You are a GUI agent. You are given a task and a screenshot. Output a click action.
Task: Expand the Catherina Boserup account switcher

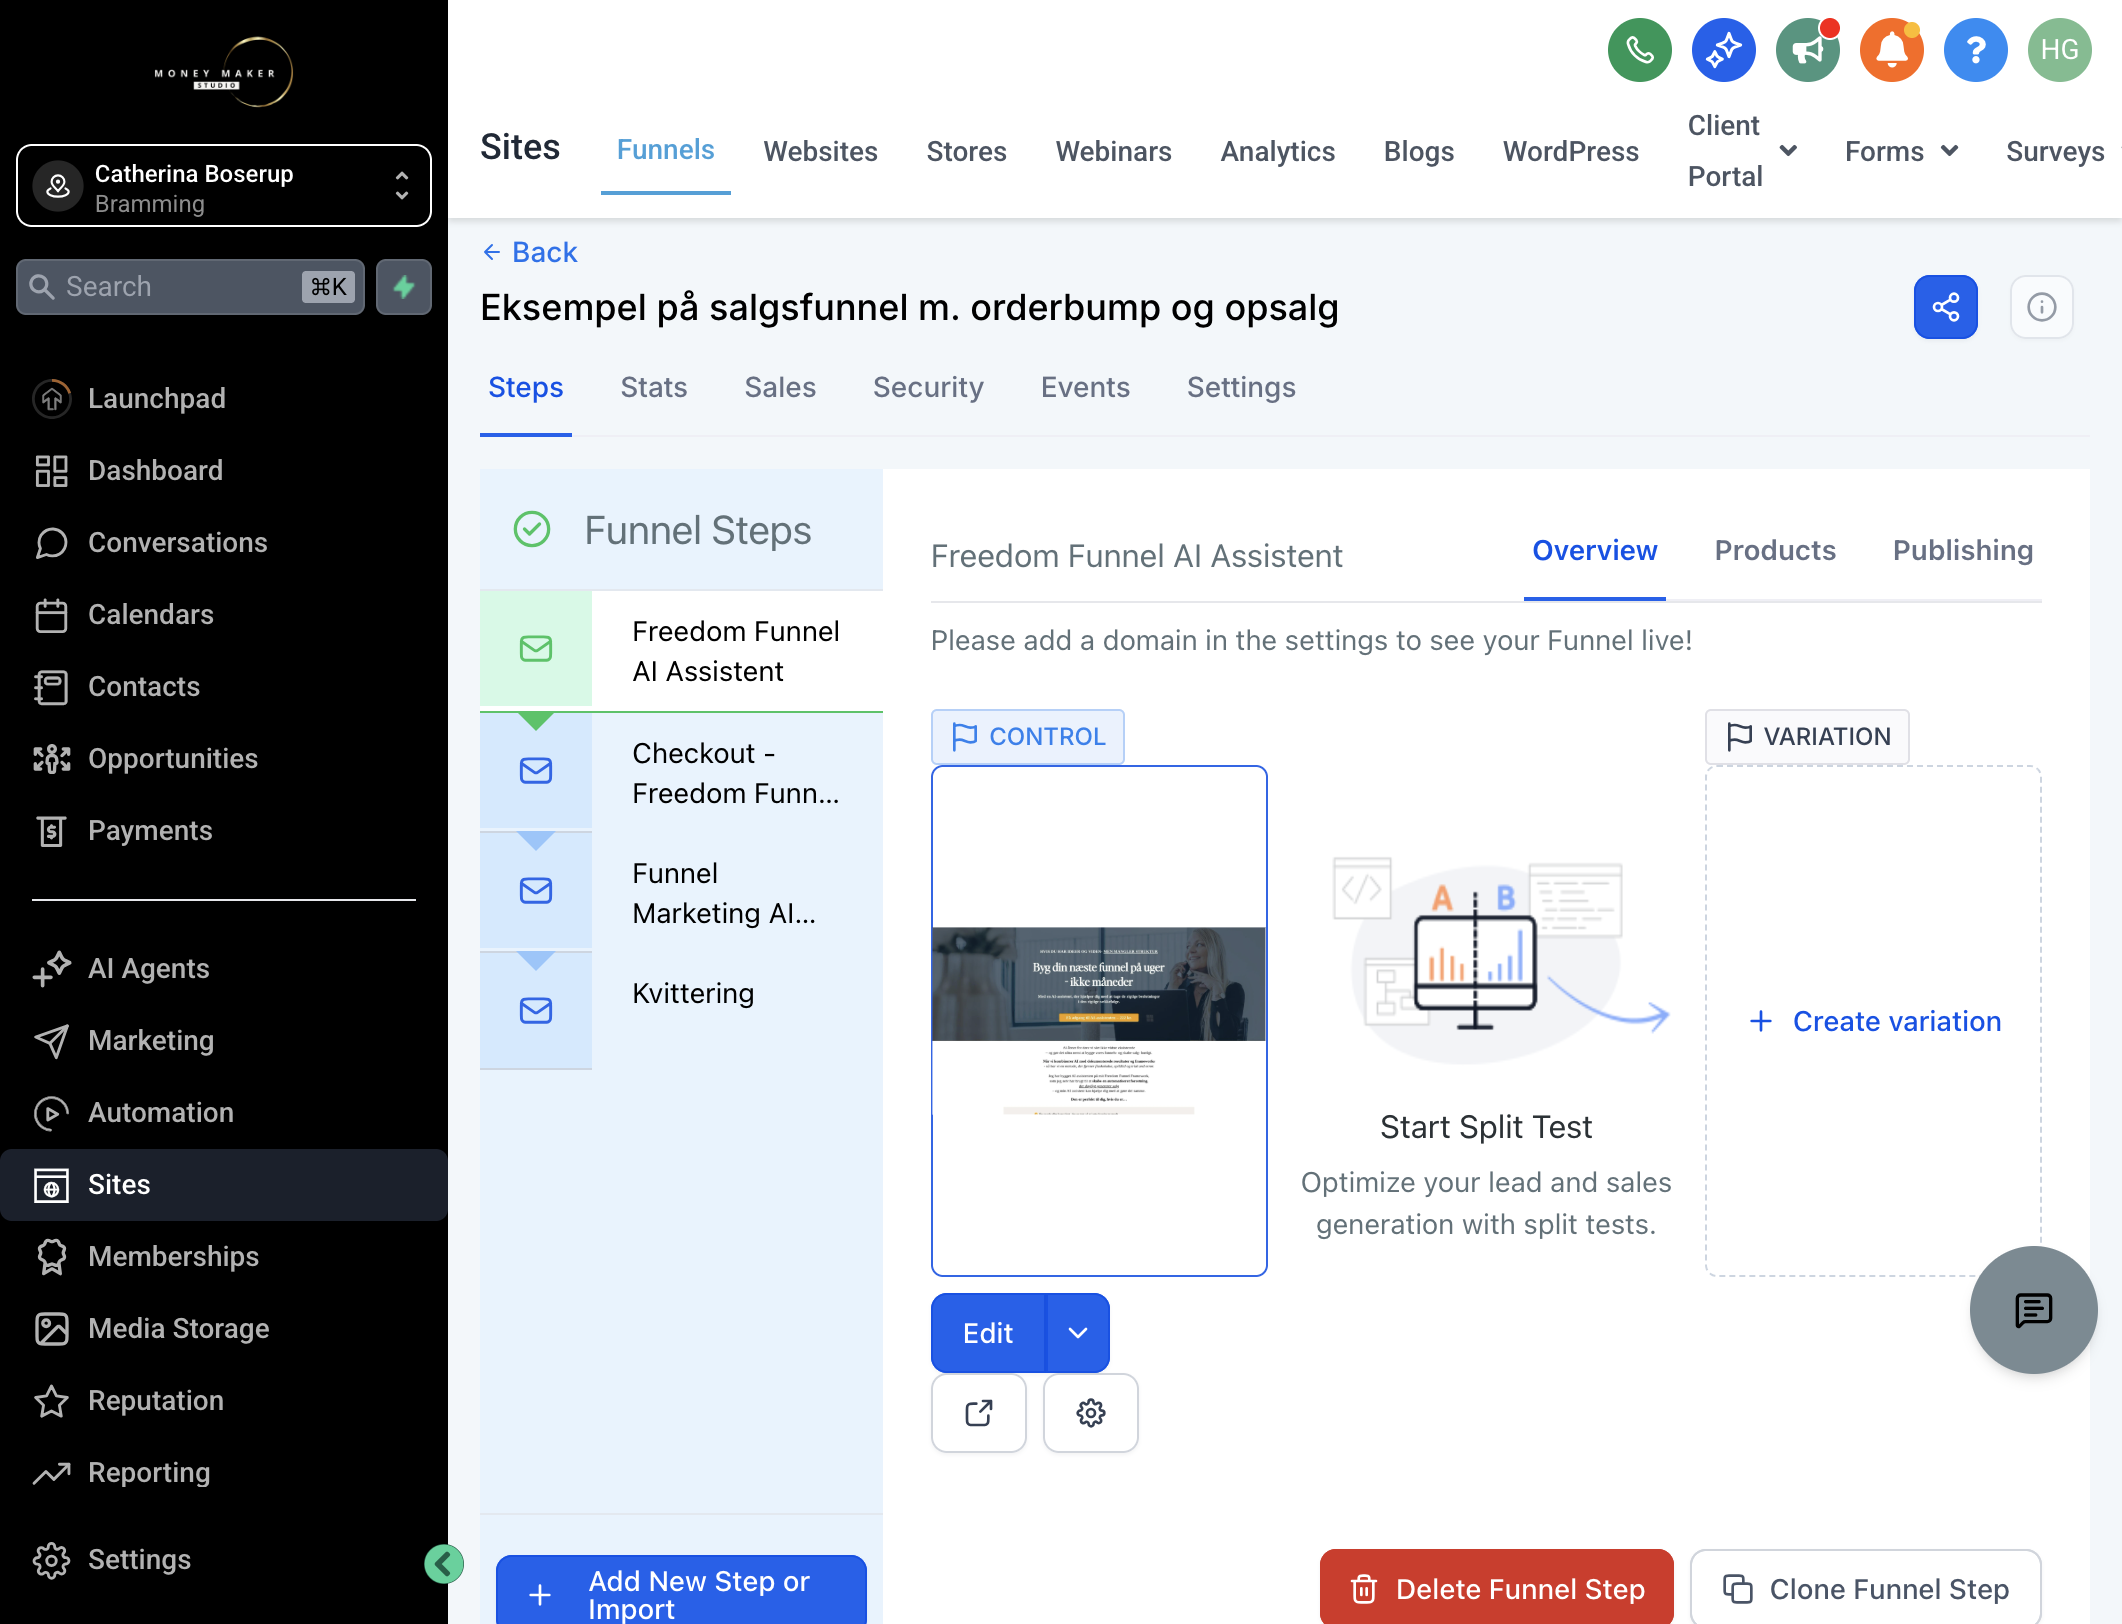point(224,186)
